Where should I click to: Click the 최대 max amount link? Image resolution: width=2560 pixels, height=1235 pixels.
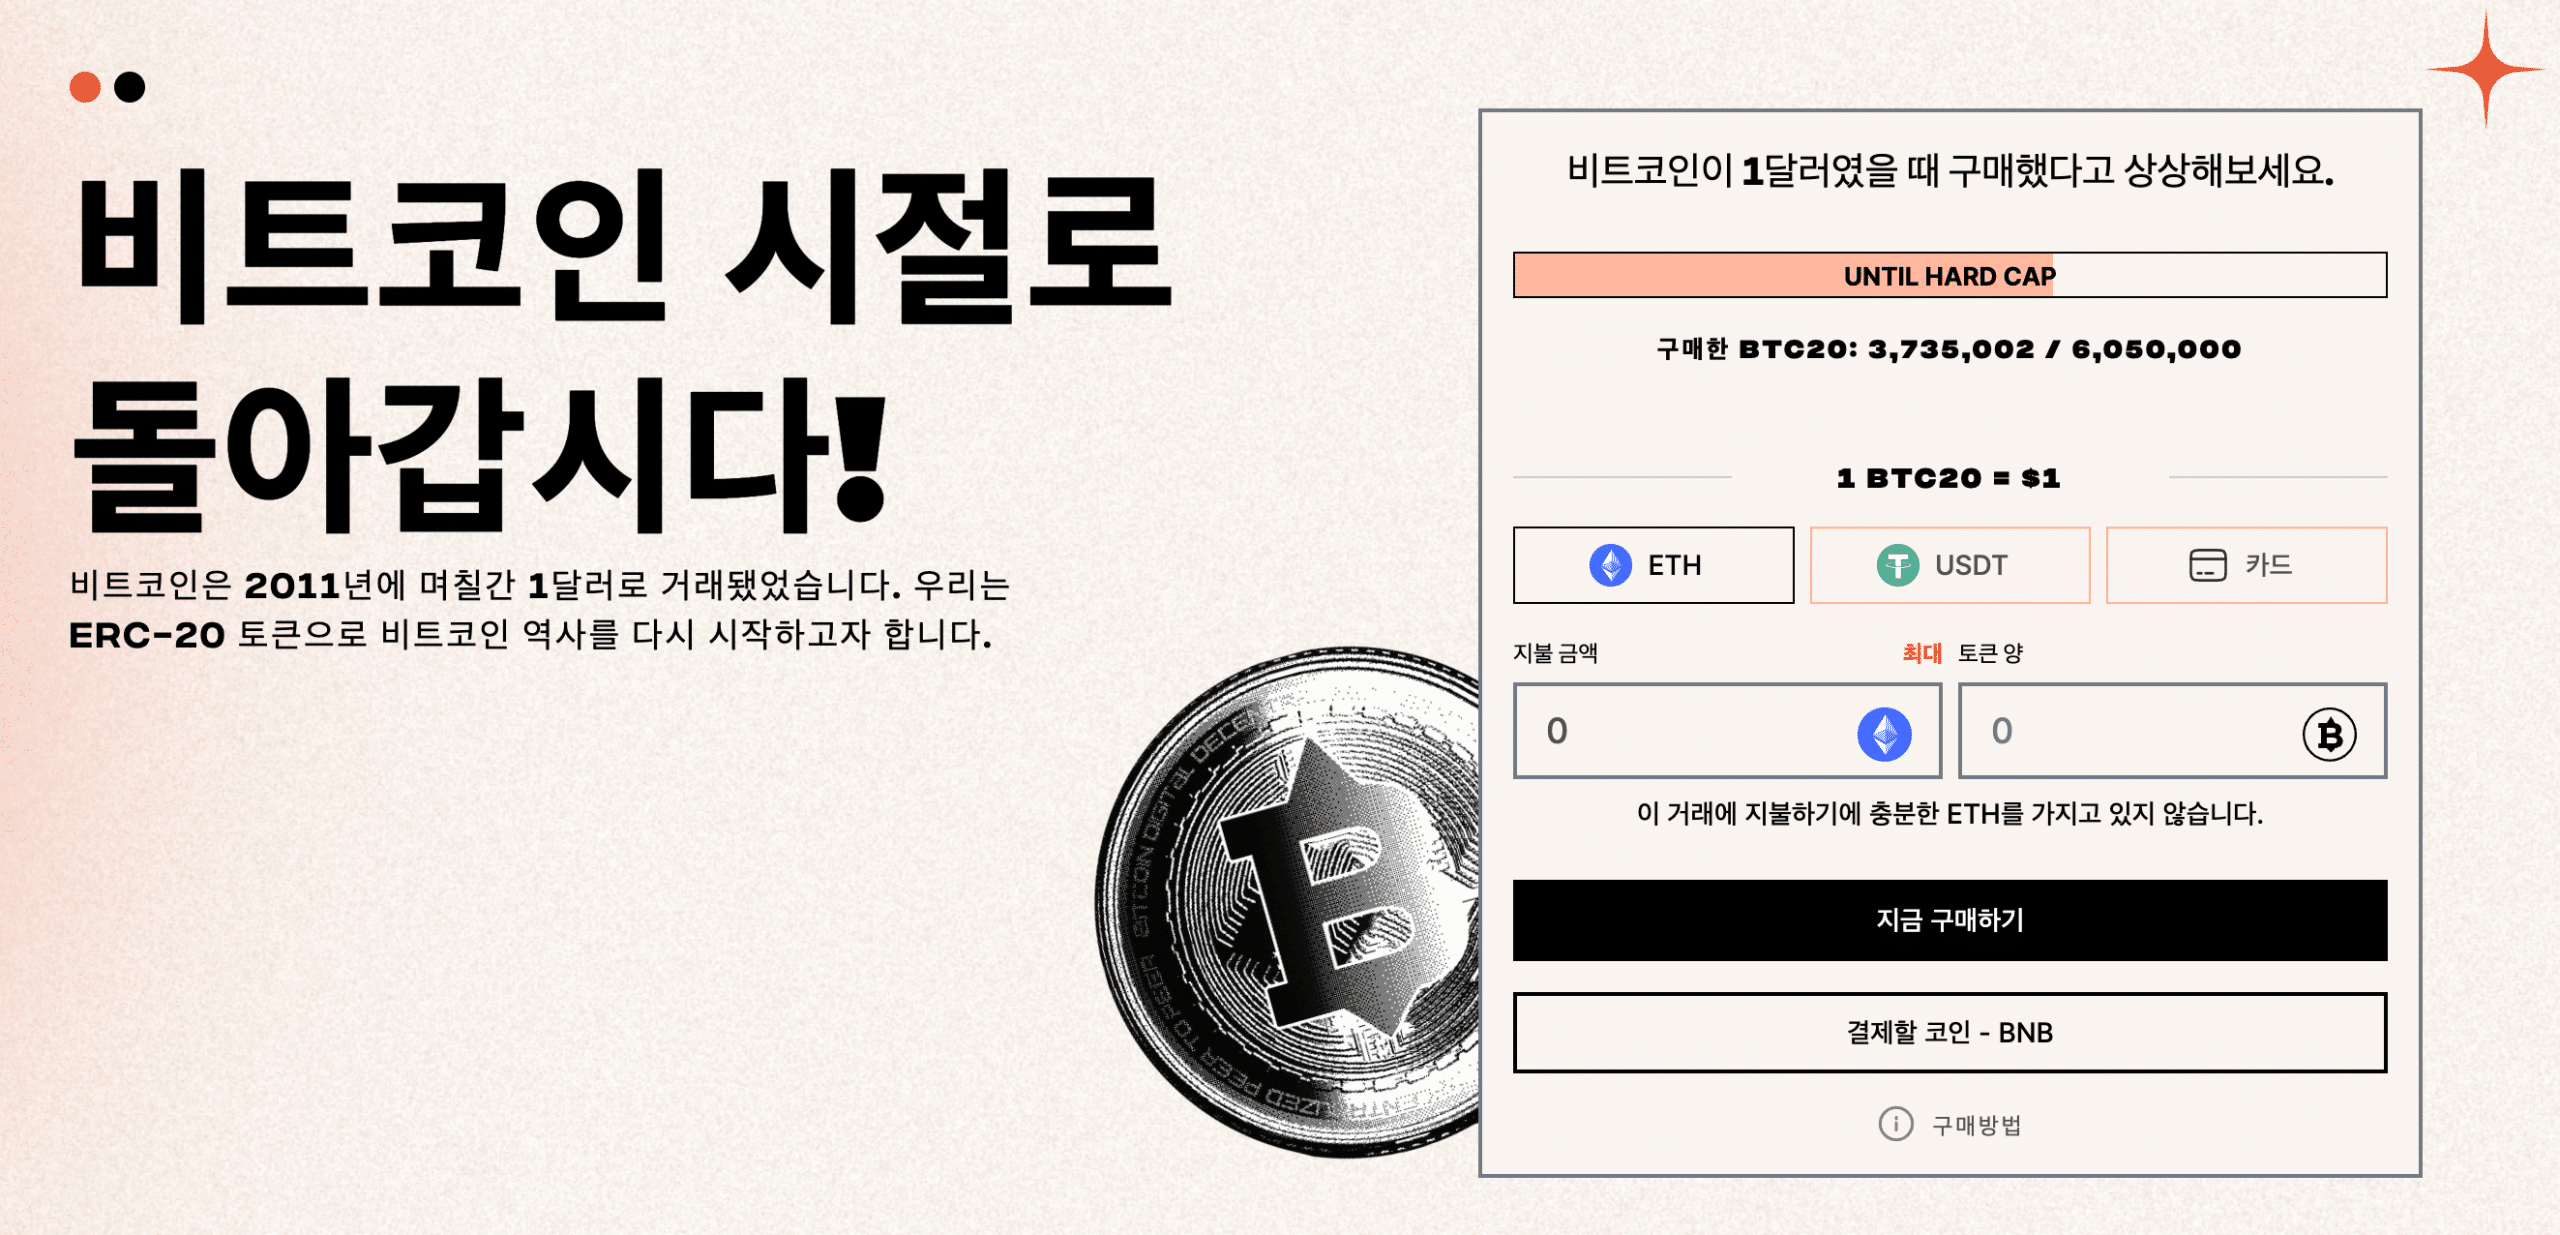1921,653
